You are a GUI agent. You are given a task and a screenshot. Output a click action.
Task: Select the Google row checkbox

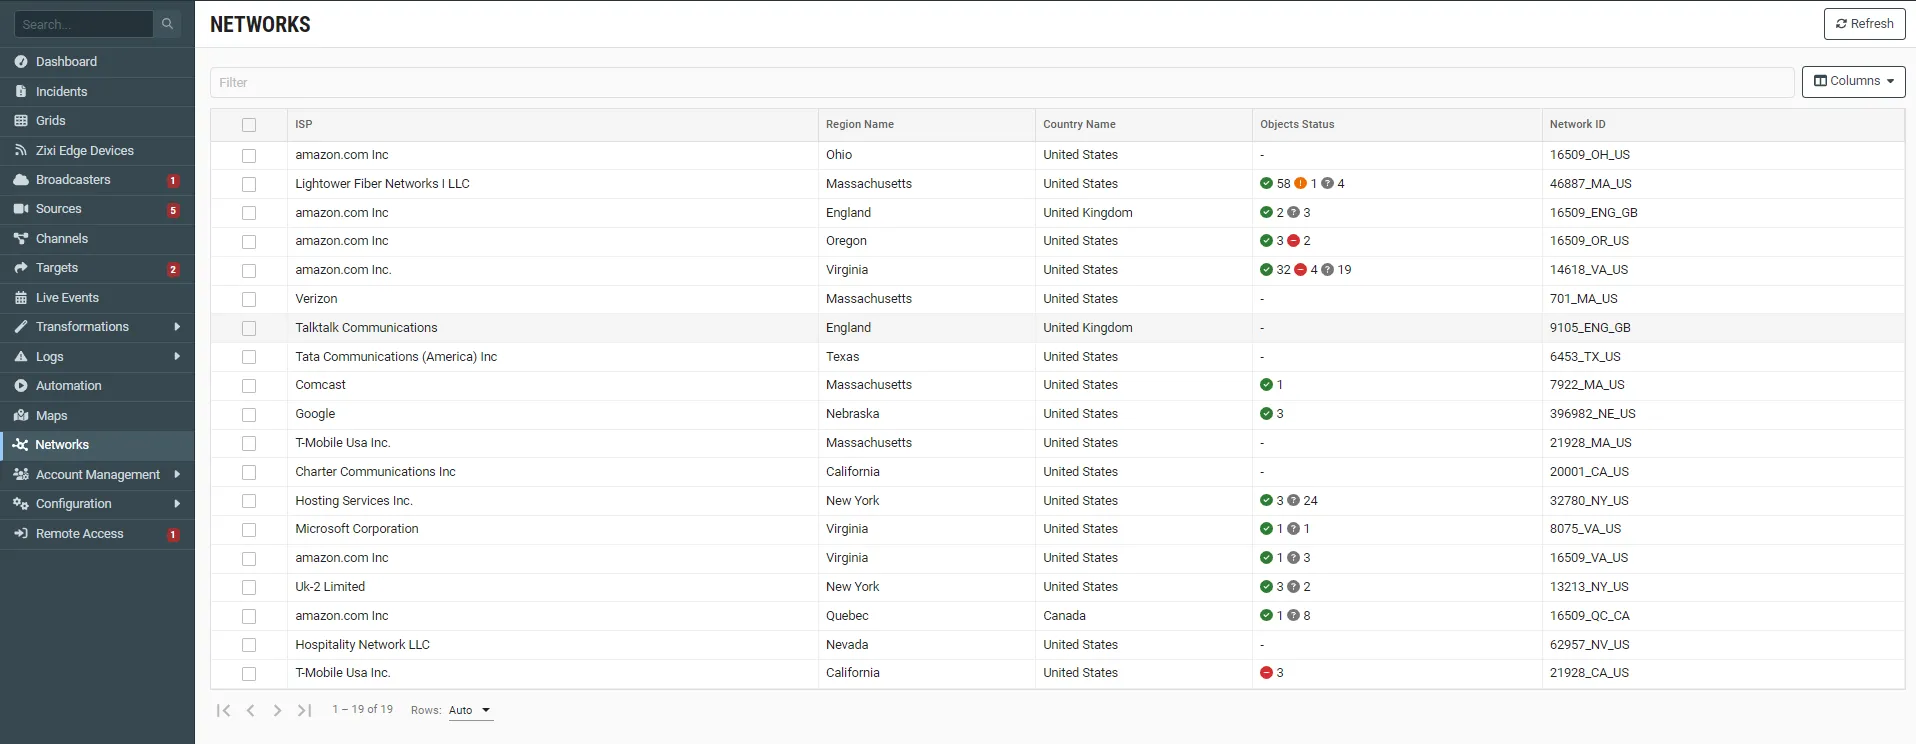[249, 414]
